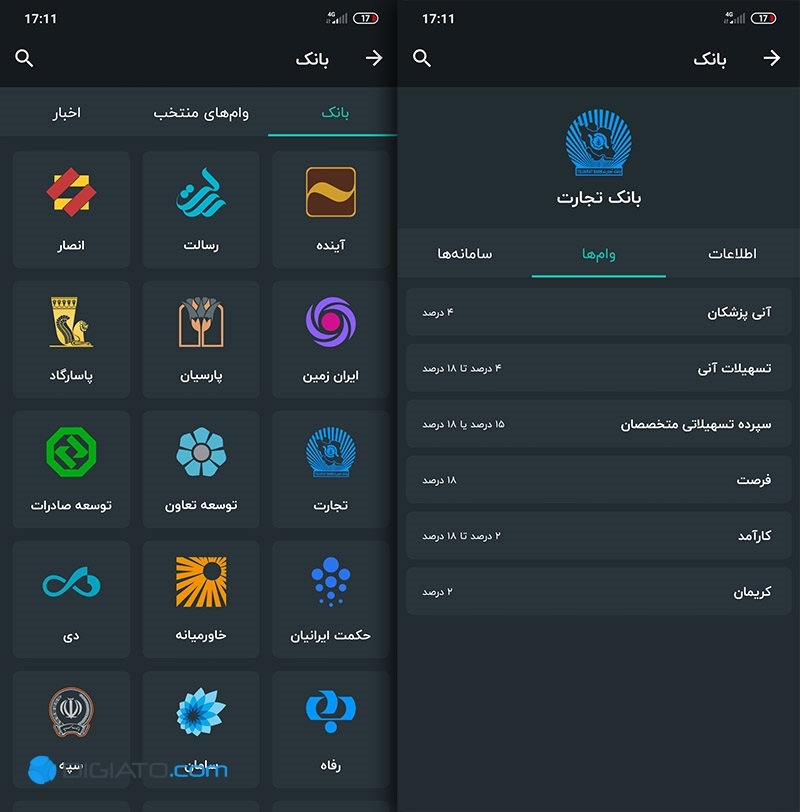Open the آنی پزشکان loan item

(x=599, y=312)
